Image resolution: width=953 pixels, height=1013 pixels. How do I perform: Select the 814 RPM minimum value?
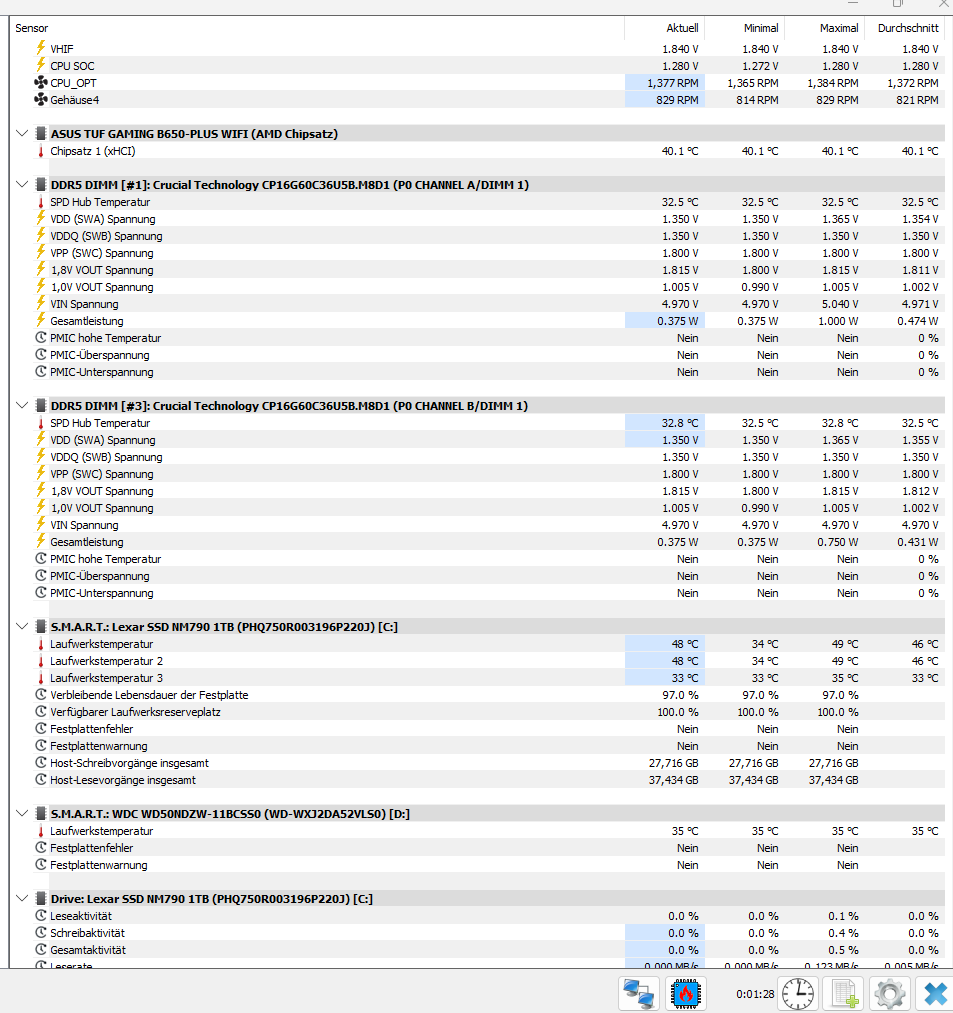point(757,100)
